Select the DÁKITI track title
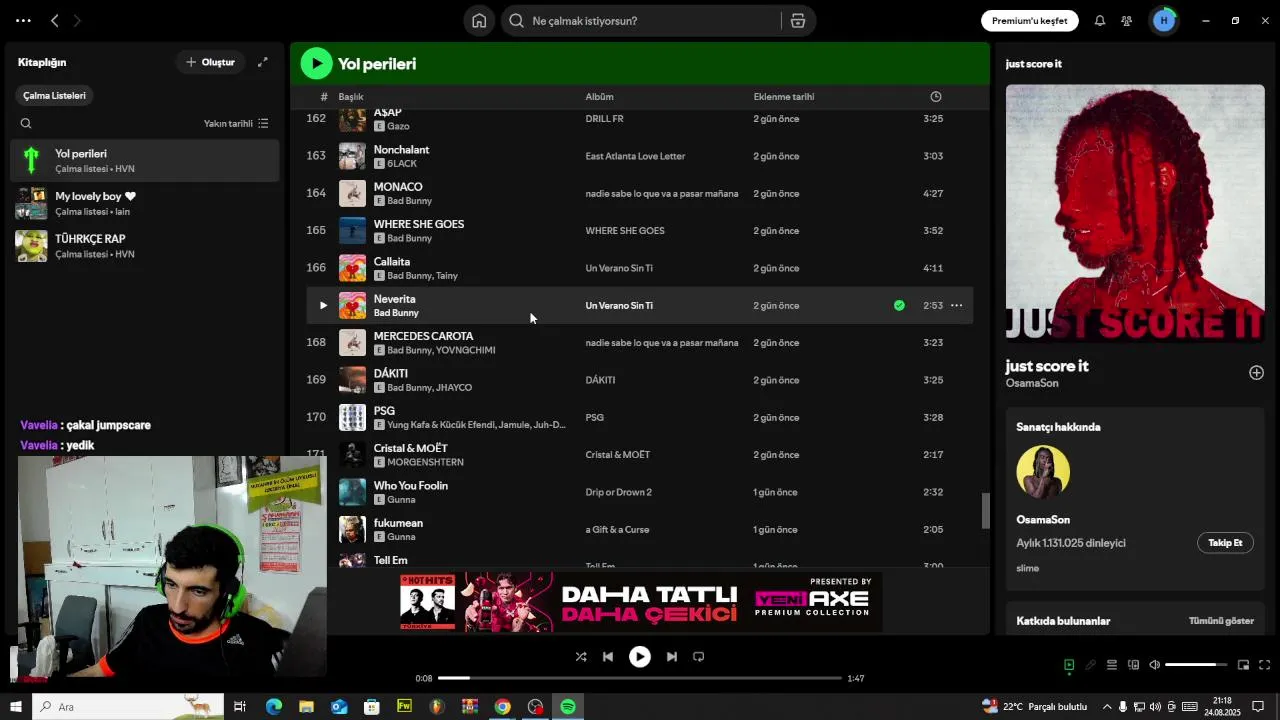This screenshot has width=1280, height=720. click(391, 374)
